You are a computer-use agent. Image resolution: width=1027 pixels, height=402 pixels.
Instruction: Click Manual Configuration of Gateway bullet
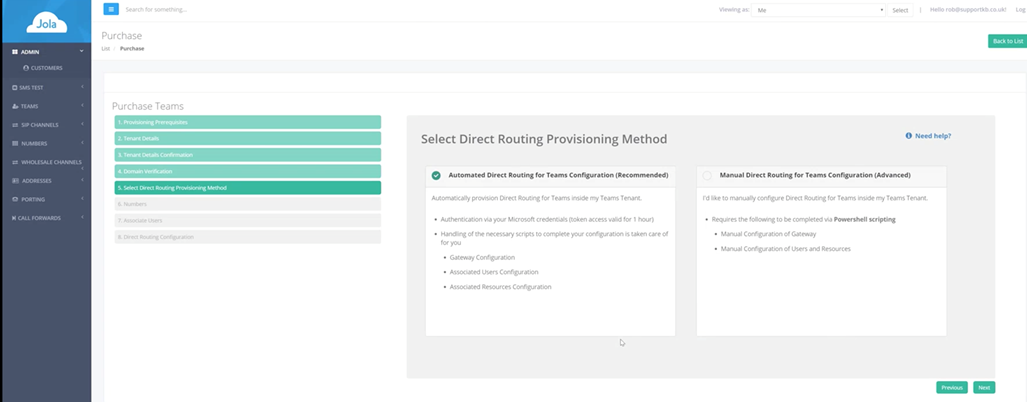click(768, 234)
